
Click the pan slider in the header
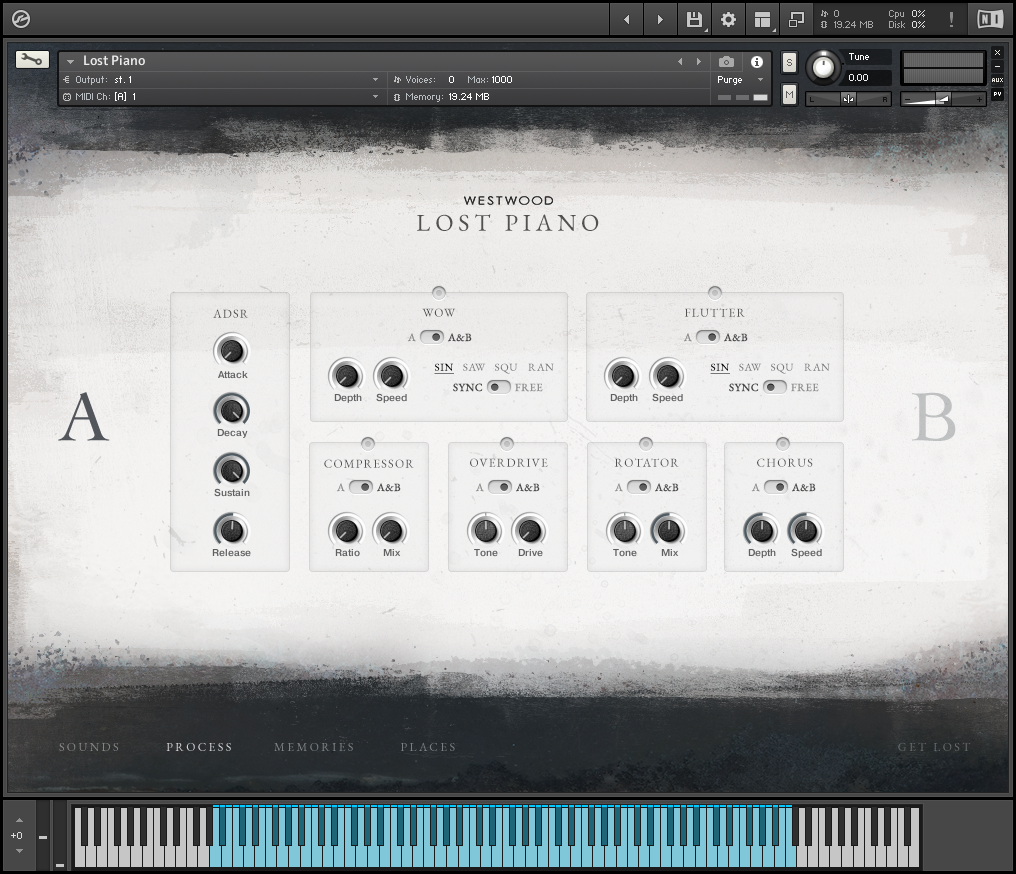tap(848, 99)
